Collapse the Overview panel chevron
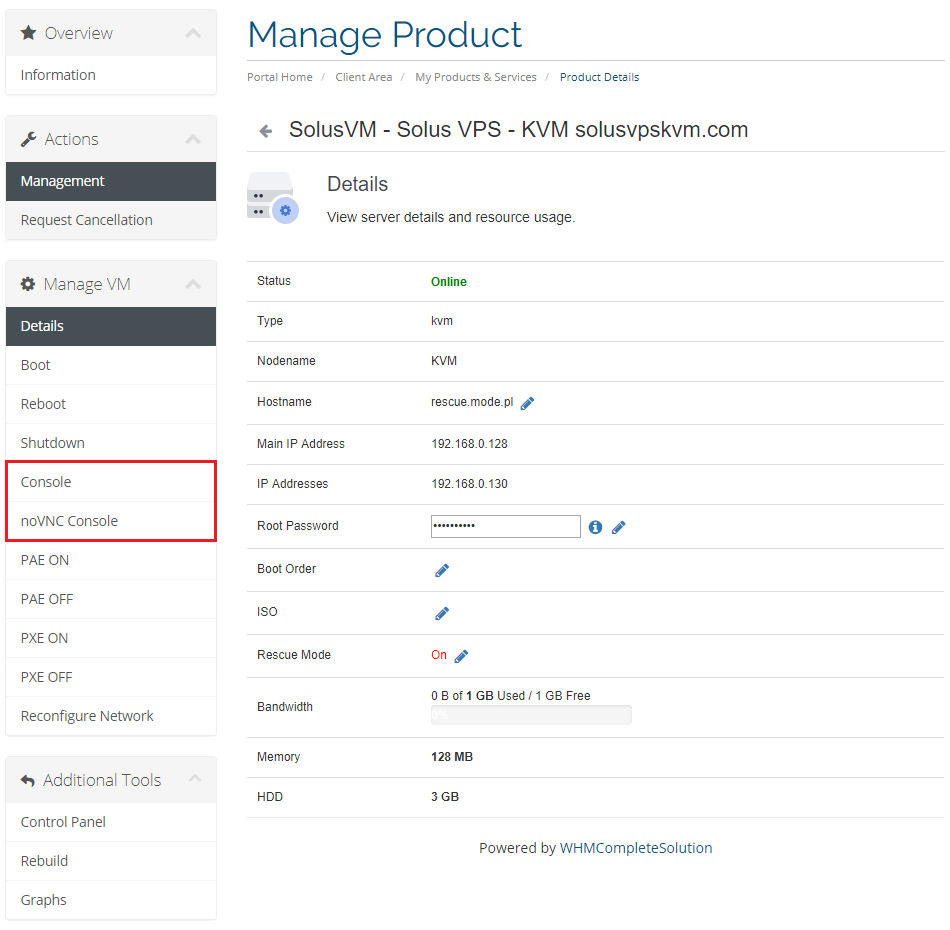This screenshot has width=950, height=930. [x=193, y=33]
